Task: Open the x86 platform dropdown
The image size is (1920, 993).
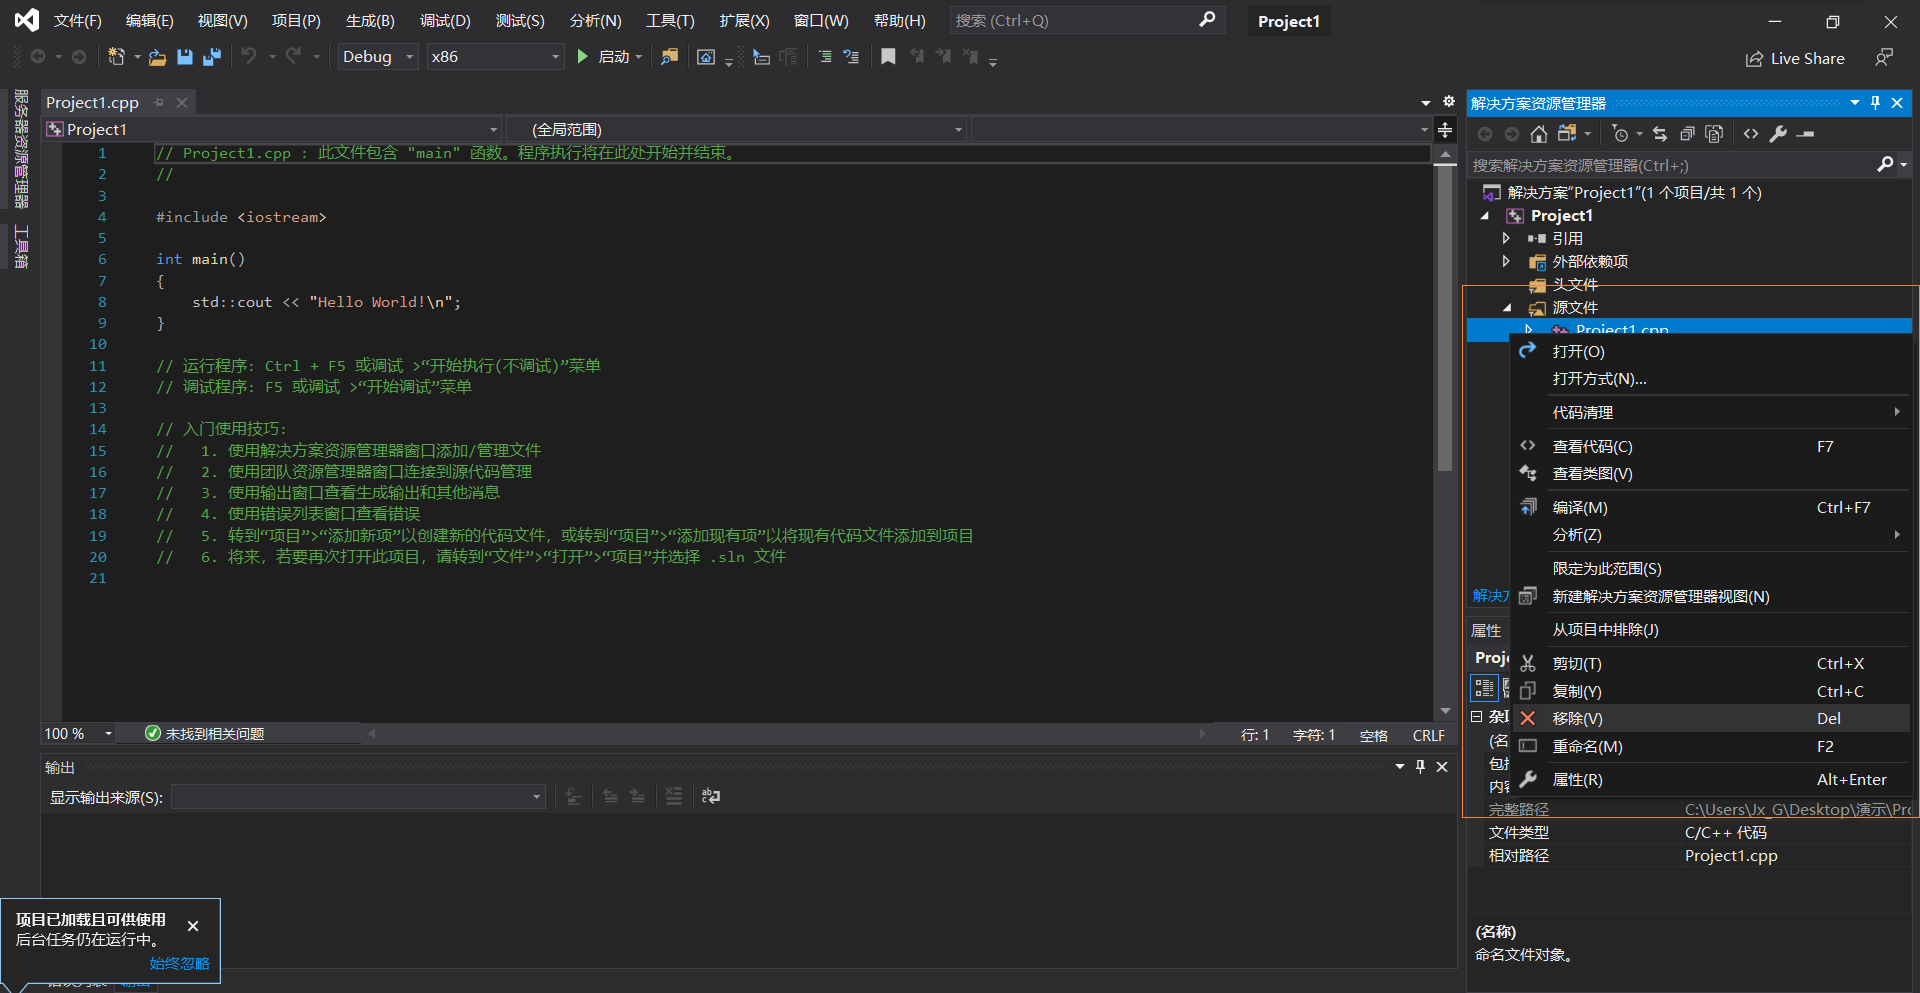Action: coord(494,57)
